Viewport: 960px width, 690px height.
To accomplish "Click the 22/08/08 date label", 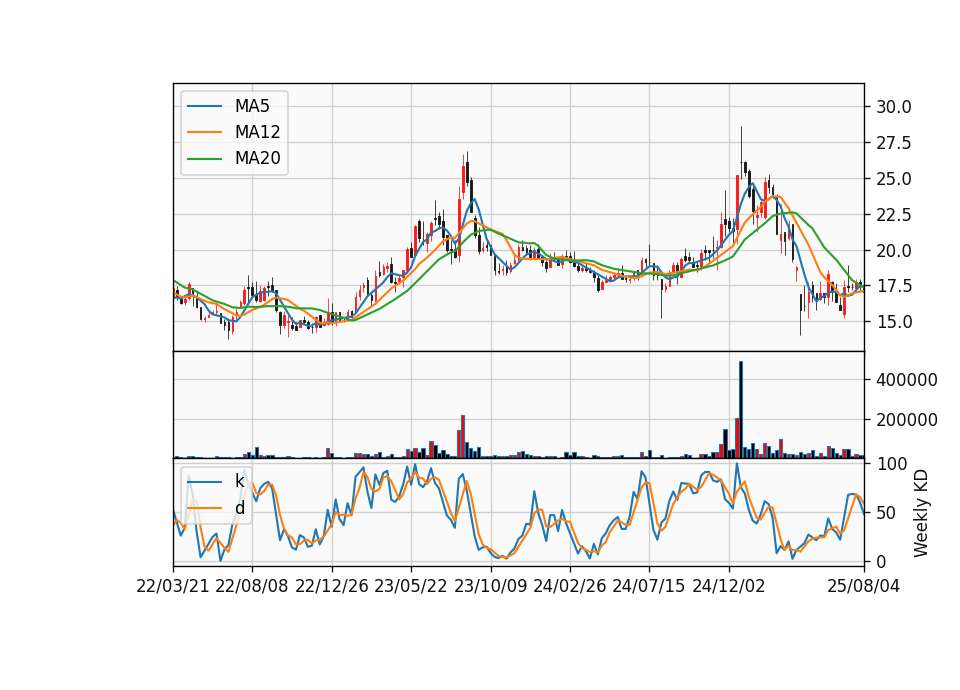I will click(252, 586).
